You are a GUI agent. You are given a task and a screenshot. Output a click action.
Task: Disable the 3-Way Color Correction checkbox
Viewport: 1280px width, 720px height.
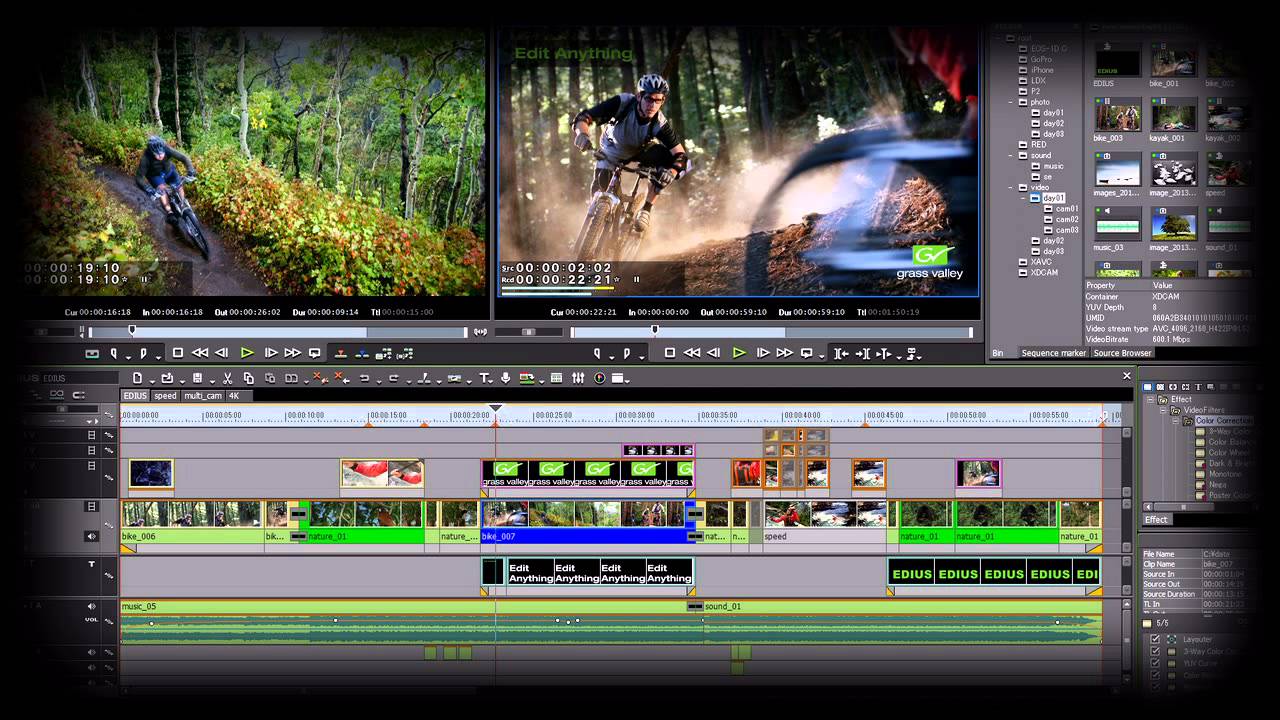tap(1155, 651)
